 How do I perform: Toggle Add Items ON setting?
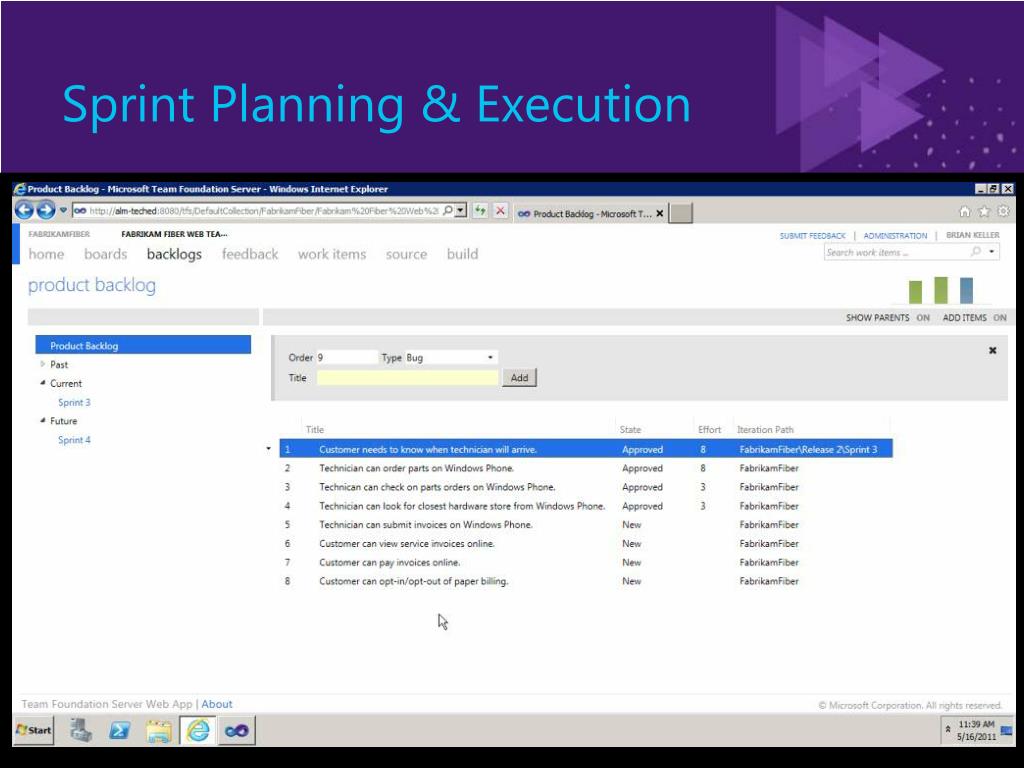click(x=974, y=317)
